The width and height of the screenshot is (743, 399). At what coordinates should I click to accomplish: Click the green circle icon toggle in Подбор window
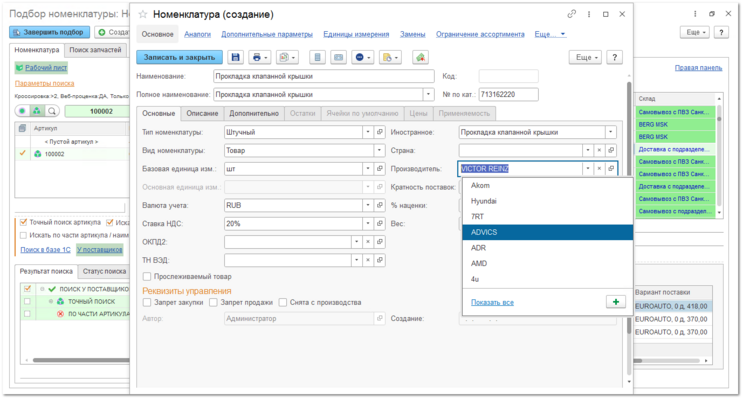pyautogui.click(x=22, y=111)
